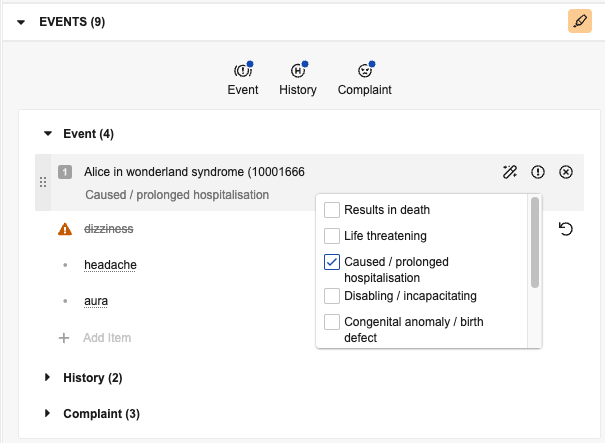Click the History icon button

(x=297, y=72)
